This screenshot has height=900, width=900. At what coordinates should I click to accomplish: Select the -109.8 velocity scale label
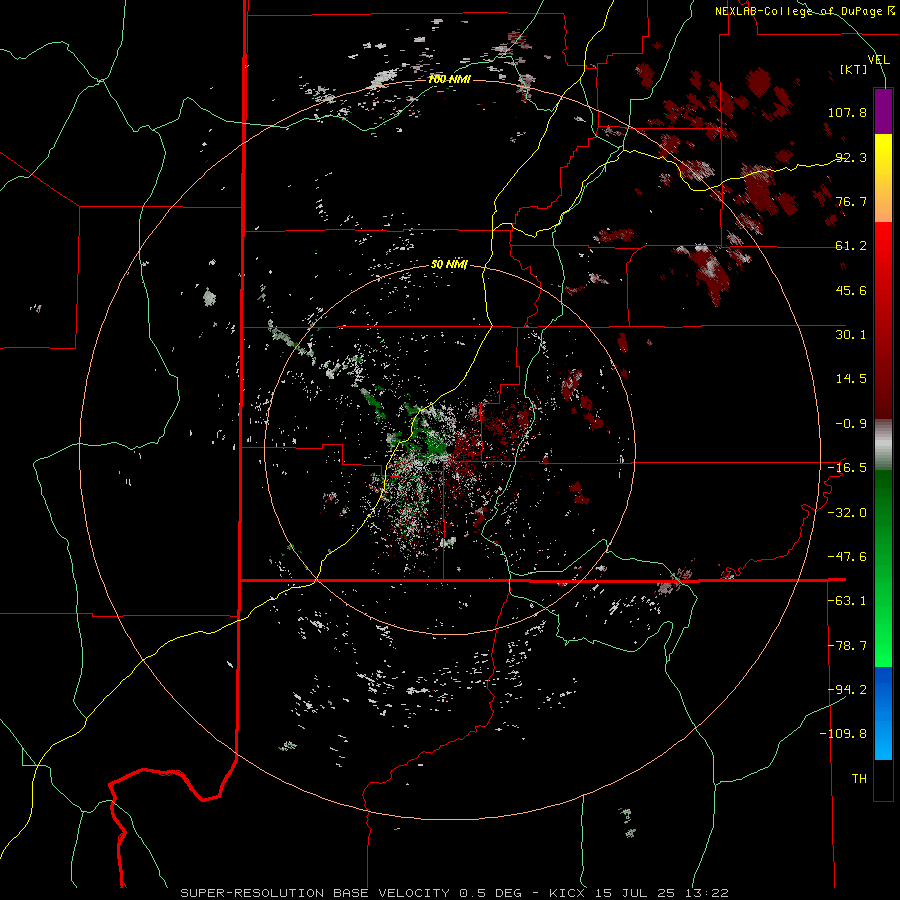click(x=843, y=734)
